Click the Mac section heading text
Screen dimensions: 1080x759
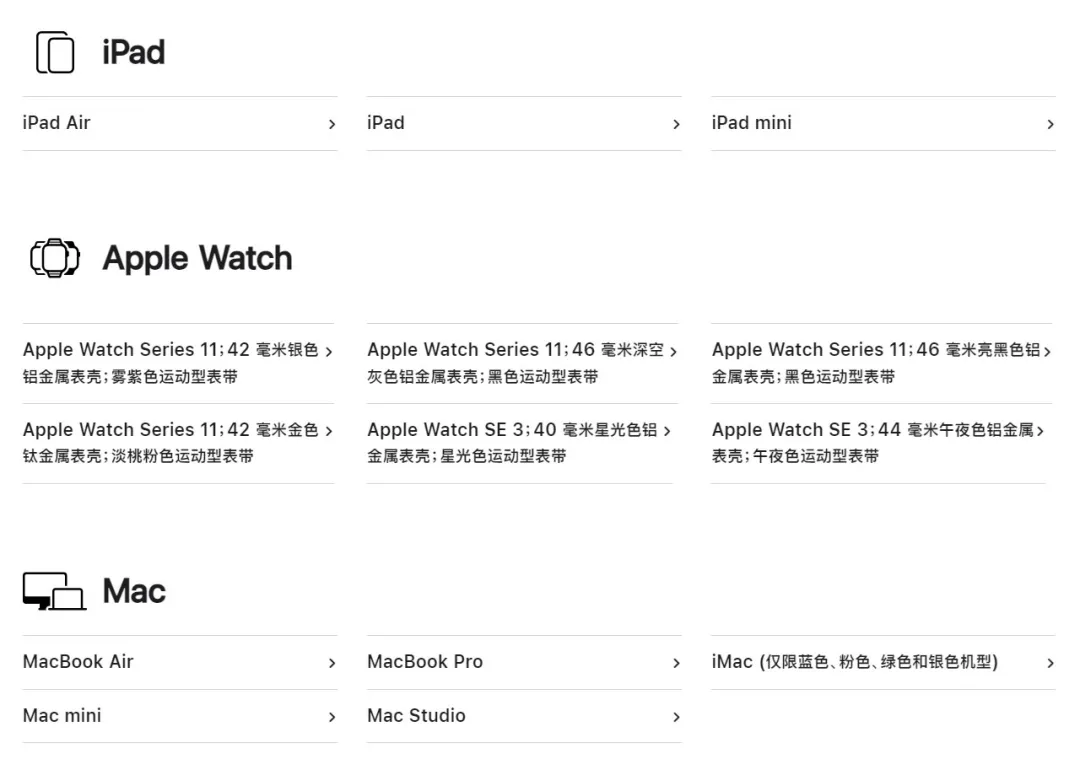(134, 591)
